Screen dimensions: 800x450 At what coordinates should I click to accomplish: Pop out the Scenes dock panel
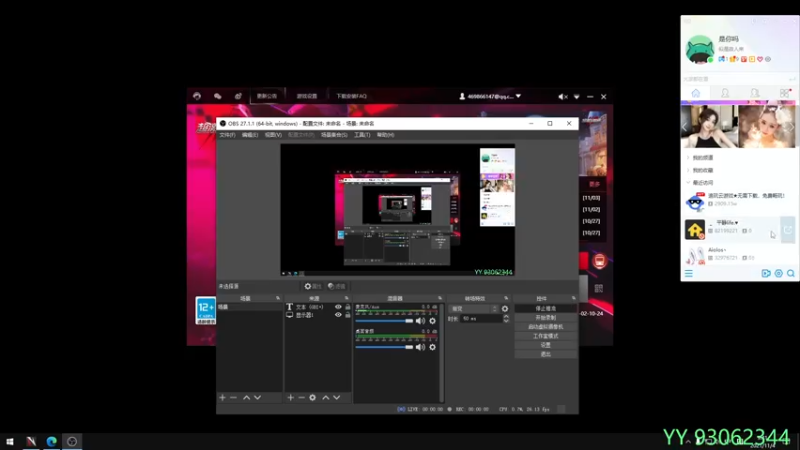click(x=278, y=298)
